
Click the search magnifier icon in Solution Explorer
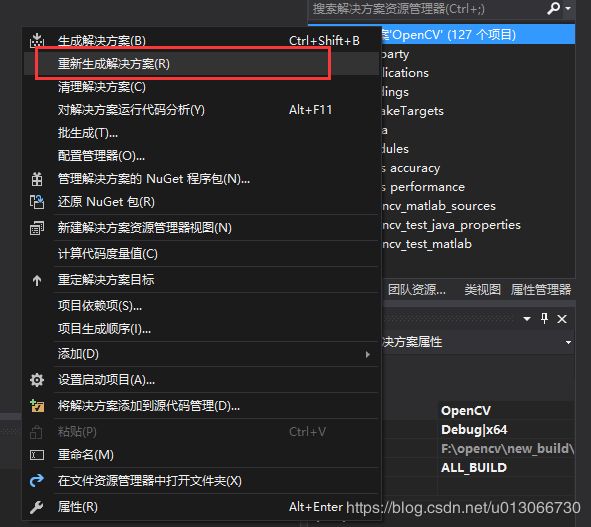click(553, 8)
